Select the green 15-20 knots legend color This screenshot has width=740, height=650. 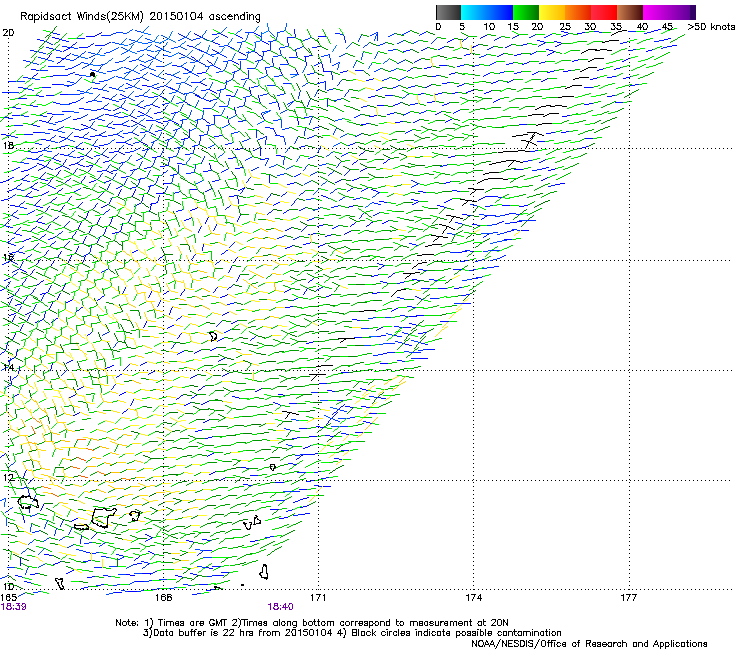click(526, 12)
